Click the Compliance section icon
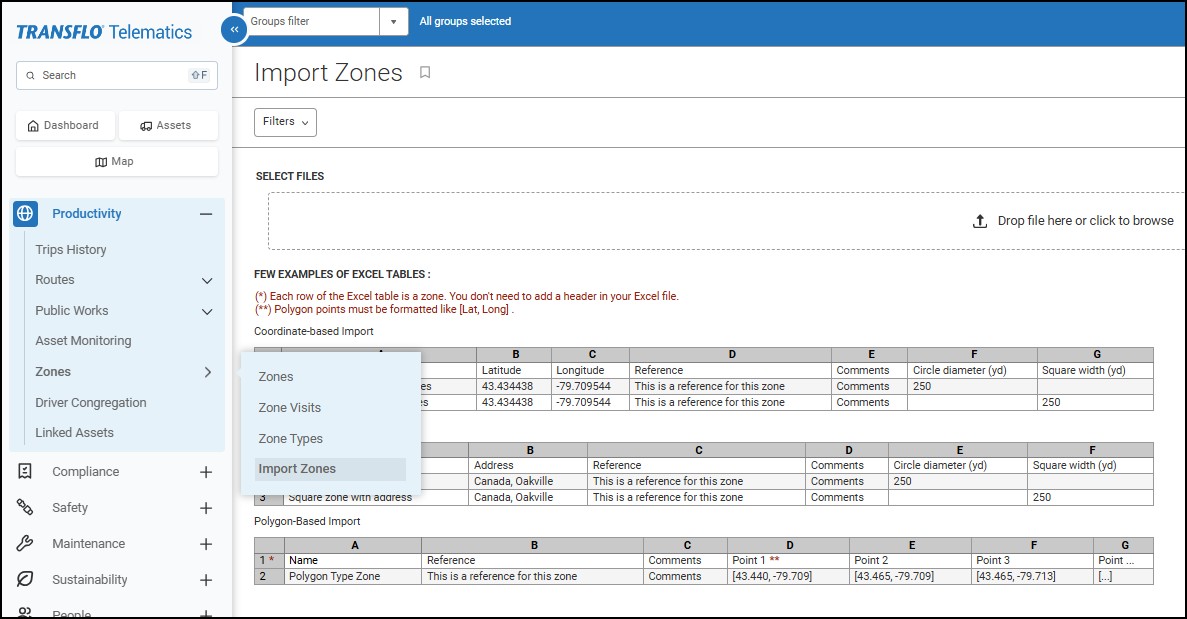The height and width of the screenshot is (619, 1187). tap(25, 472)
